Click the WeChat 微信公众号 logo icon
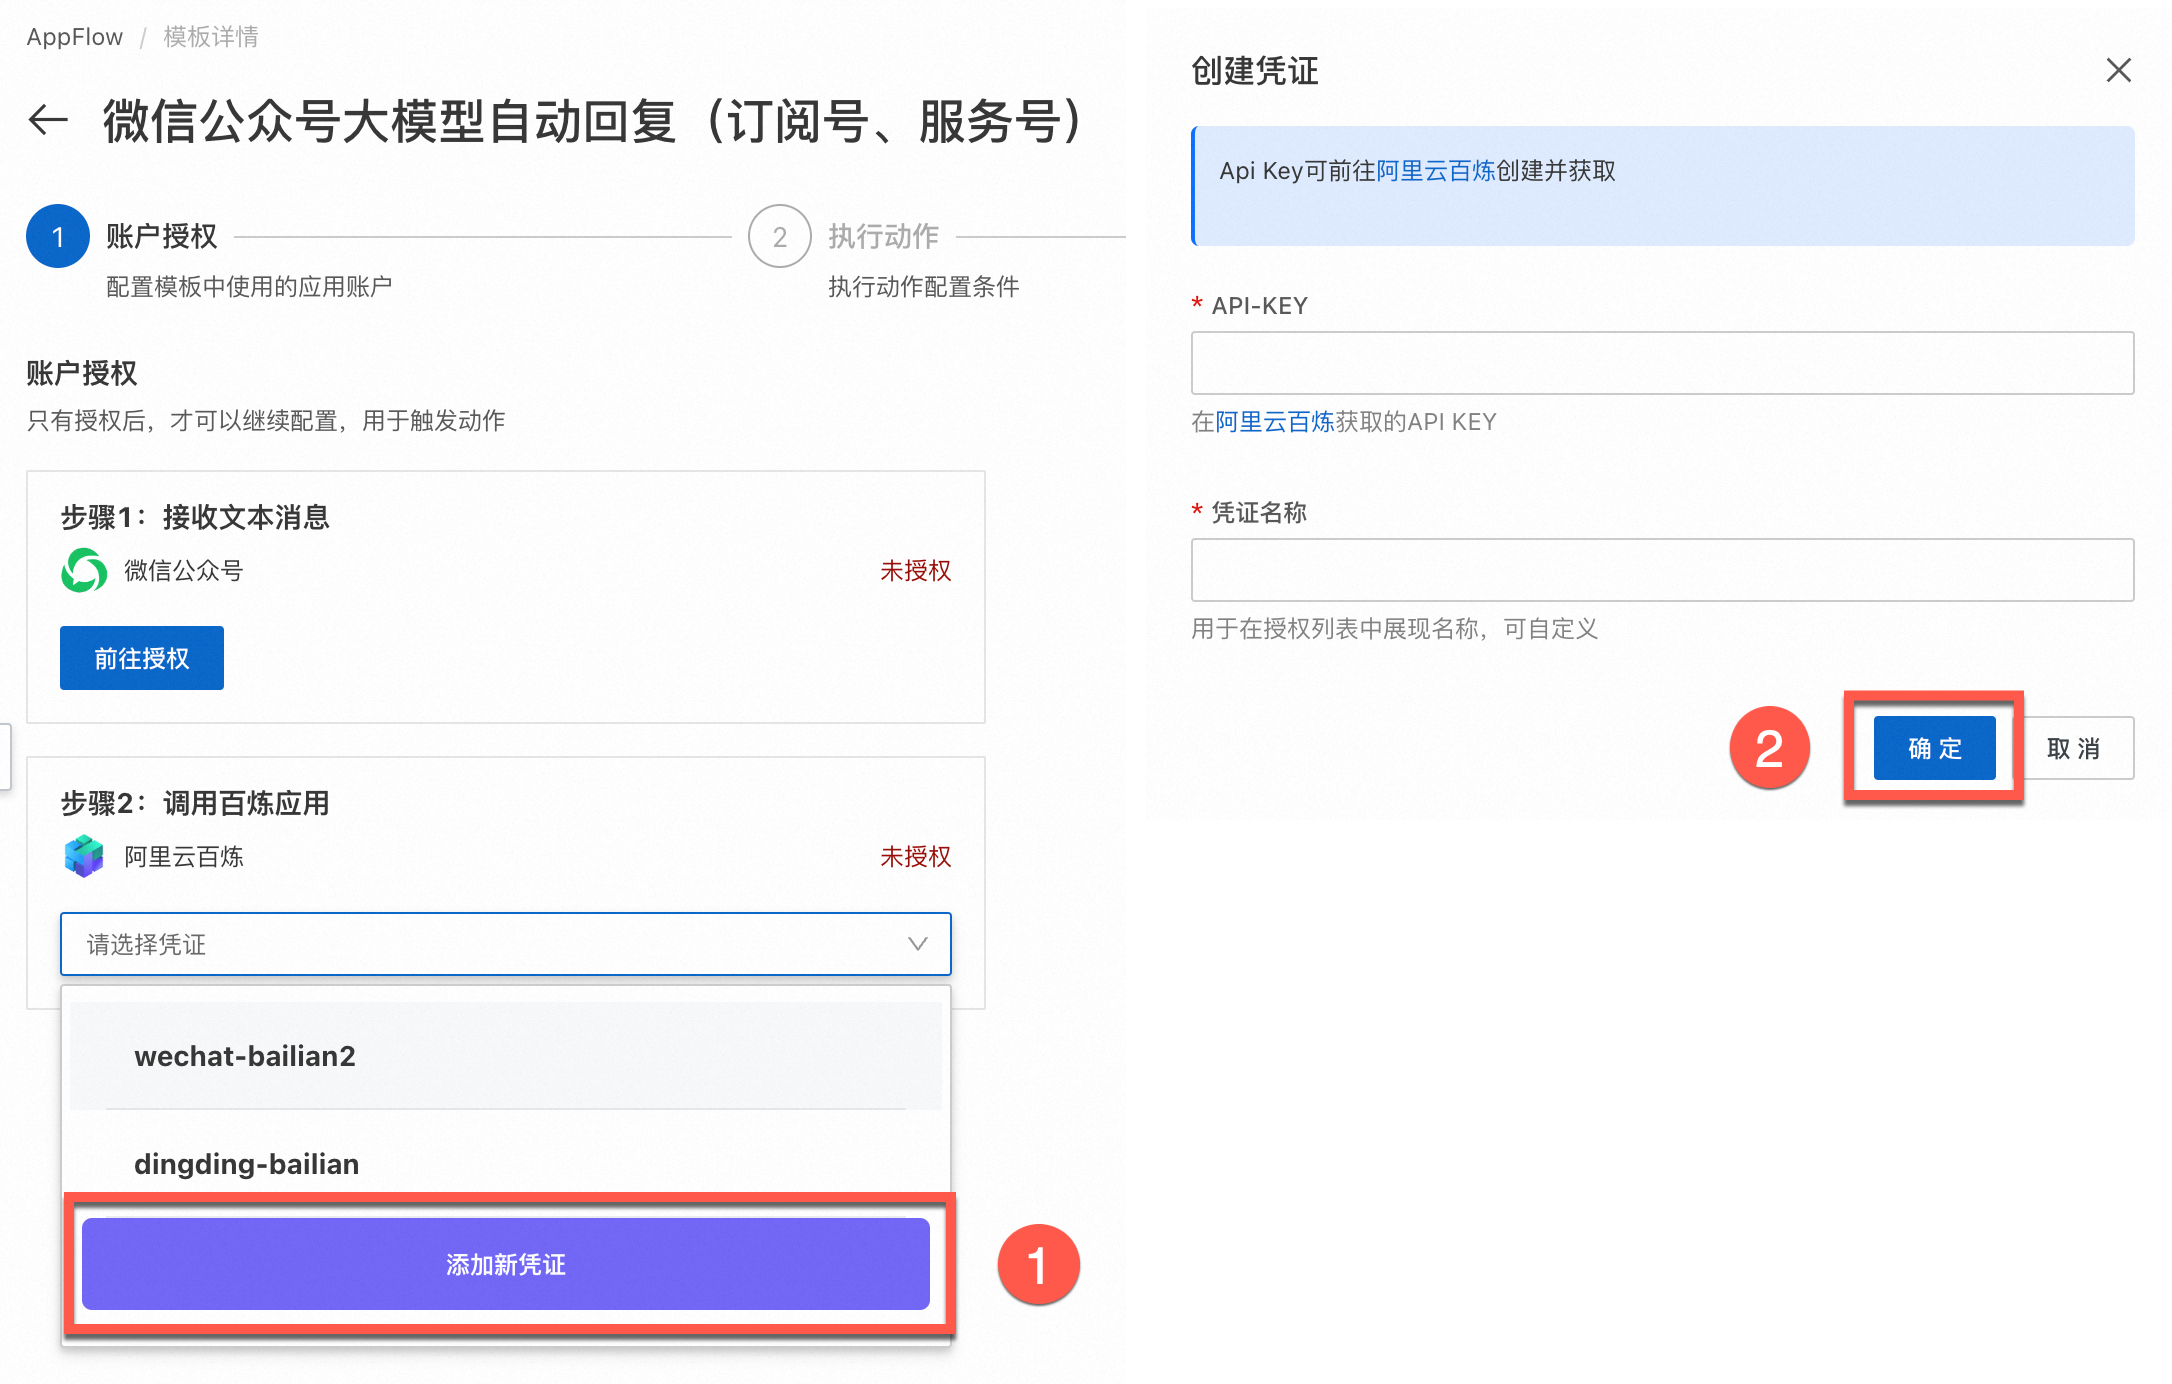The image size is (2172, 1384). tap(84, 570)
